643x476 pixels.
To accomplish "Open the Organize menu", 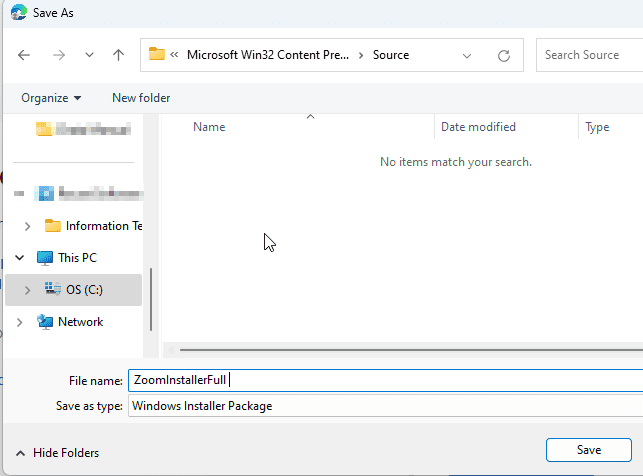I will pos(51,98).
